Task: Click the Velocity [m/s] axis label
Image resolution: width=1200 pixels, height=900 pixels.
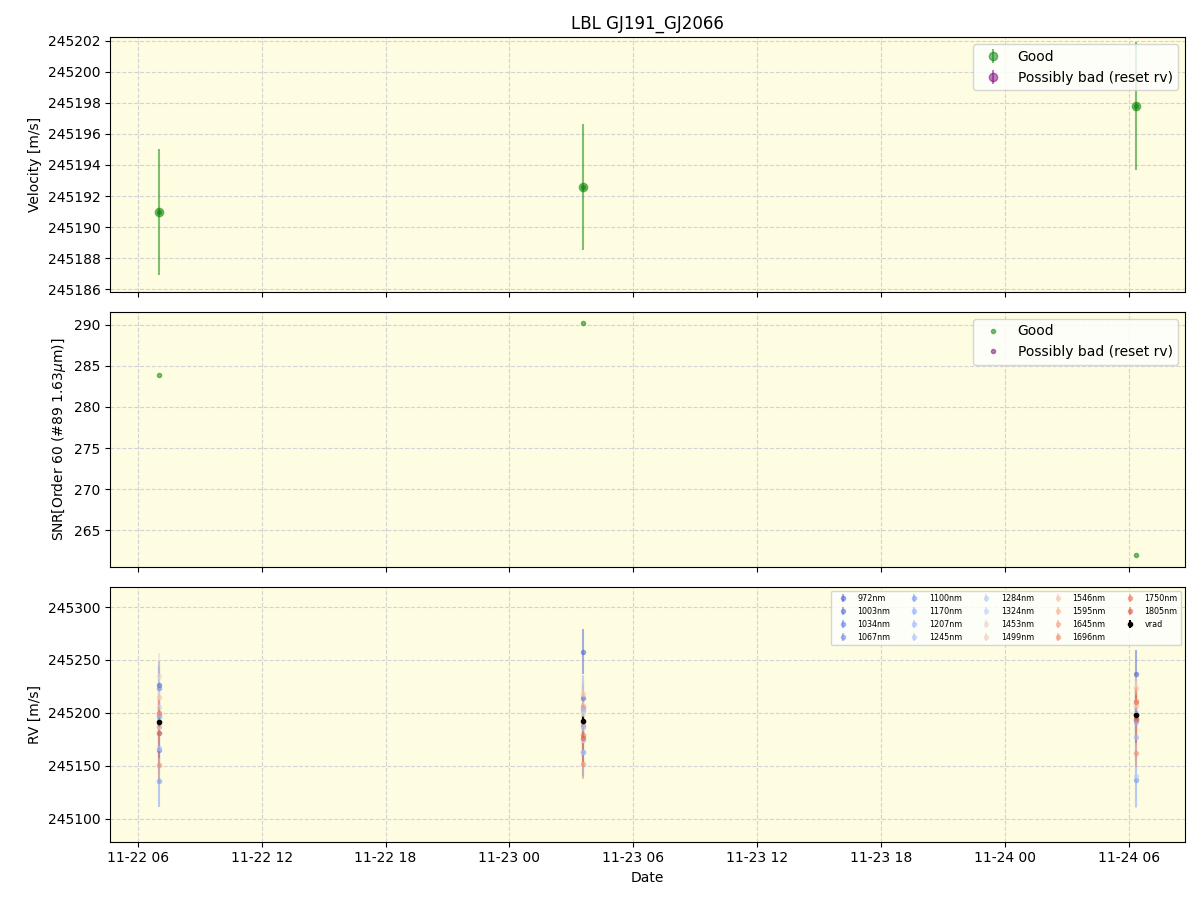Action: [34, 165]
